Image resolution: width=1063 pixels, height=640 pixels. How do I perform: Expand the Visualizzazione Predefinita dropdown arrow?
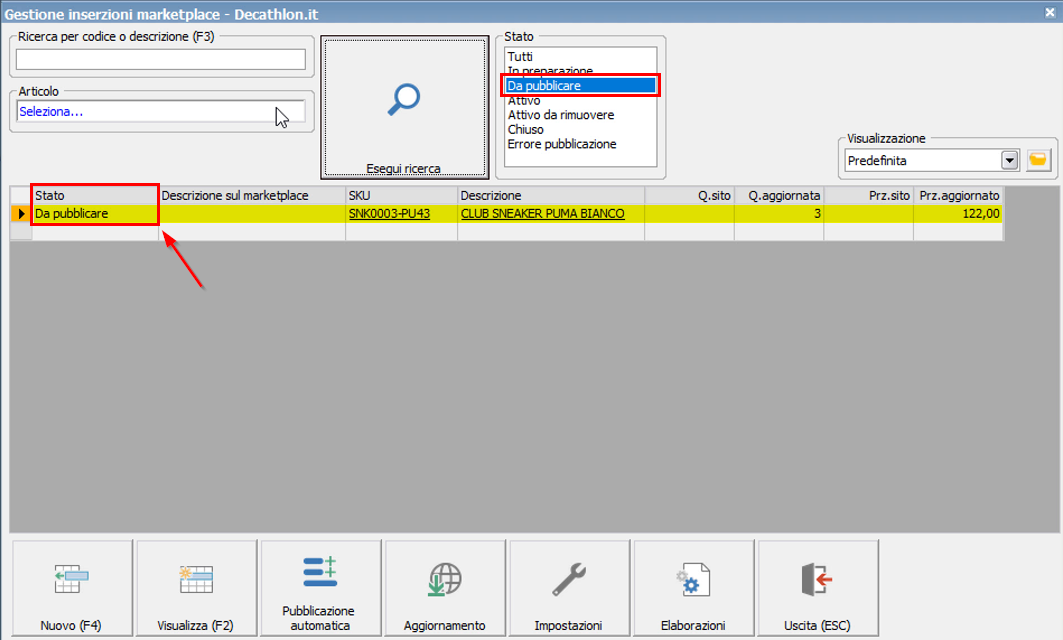[x=1009, y=161]
